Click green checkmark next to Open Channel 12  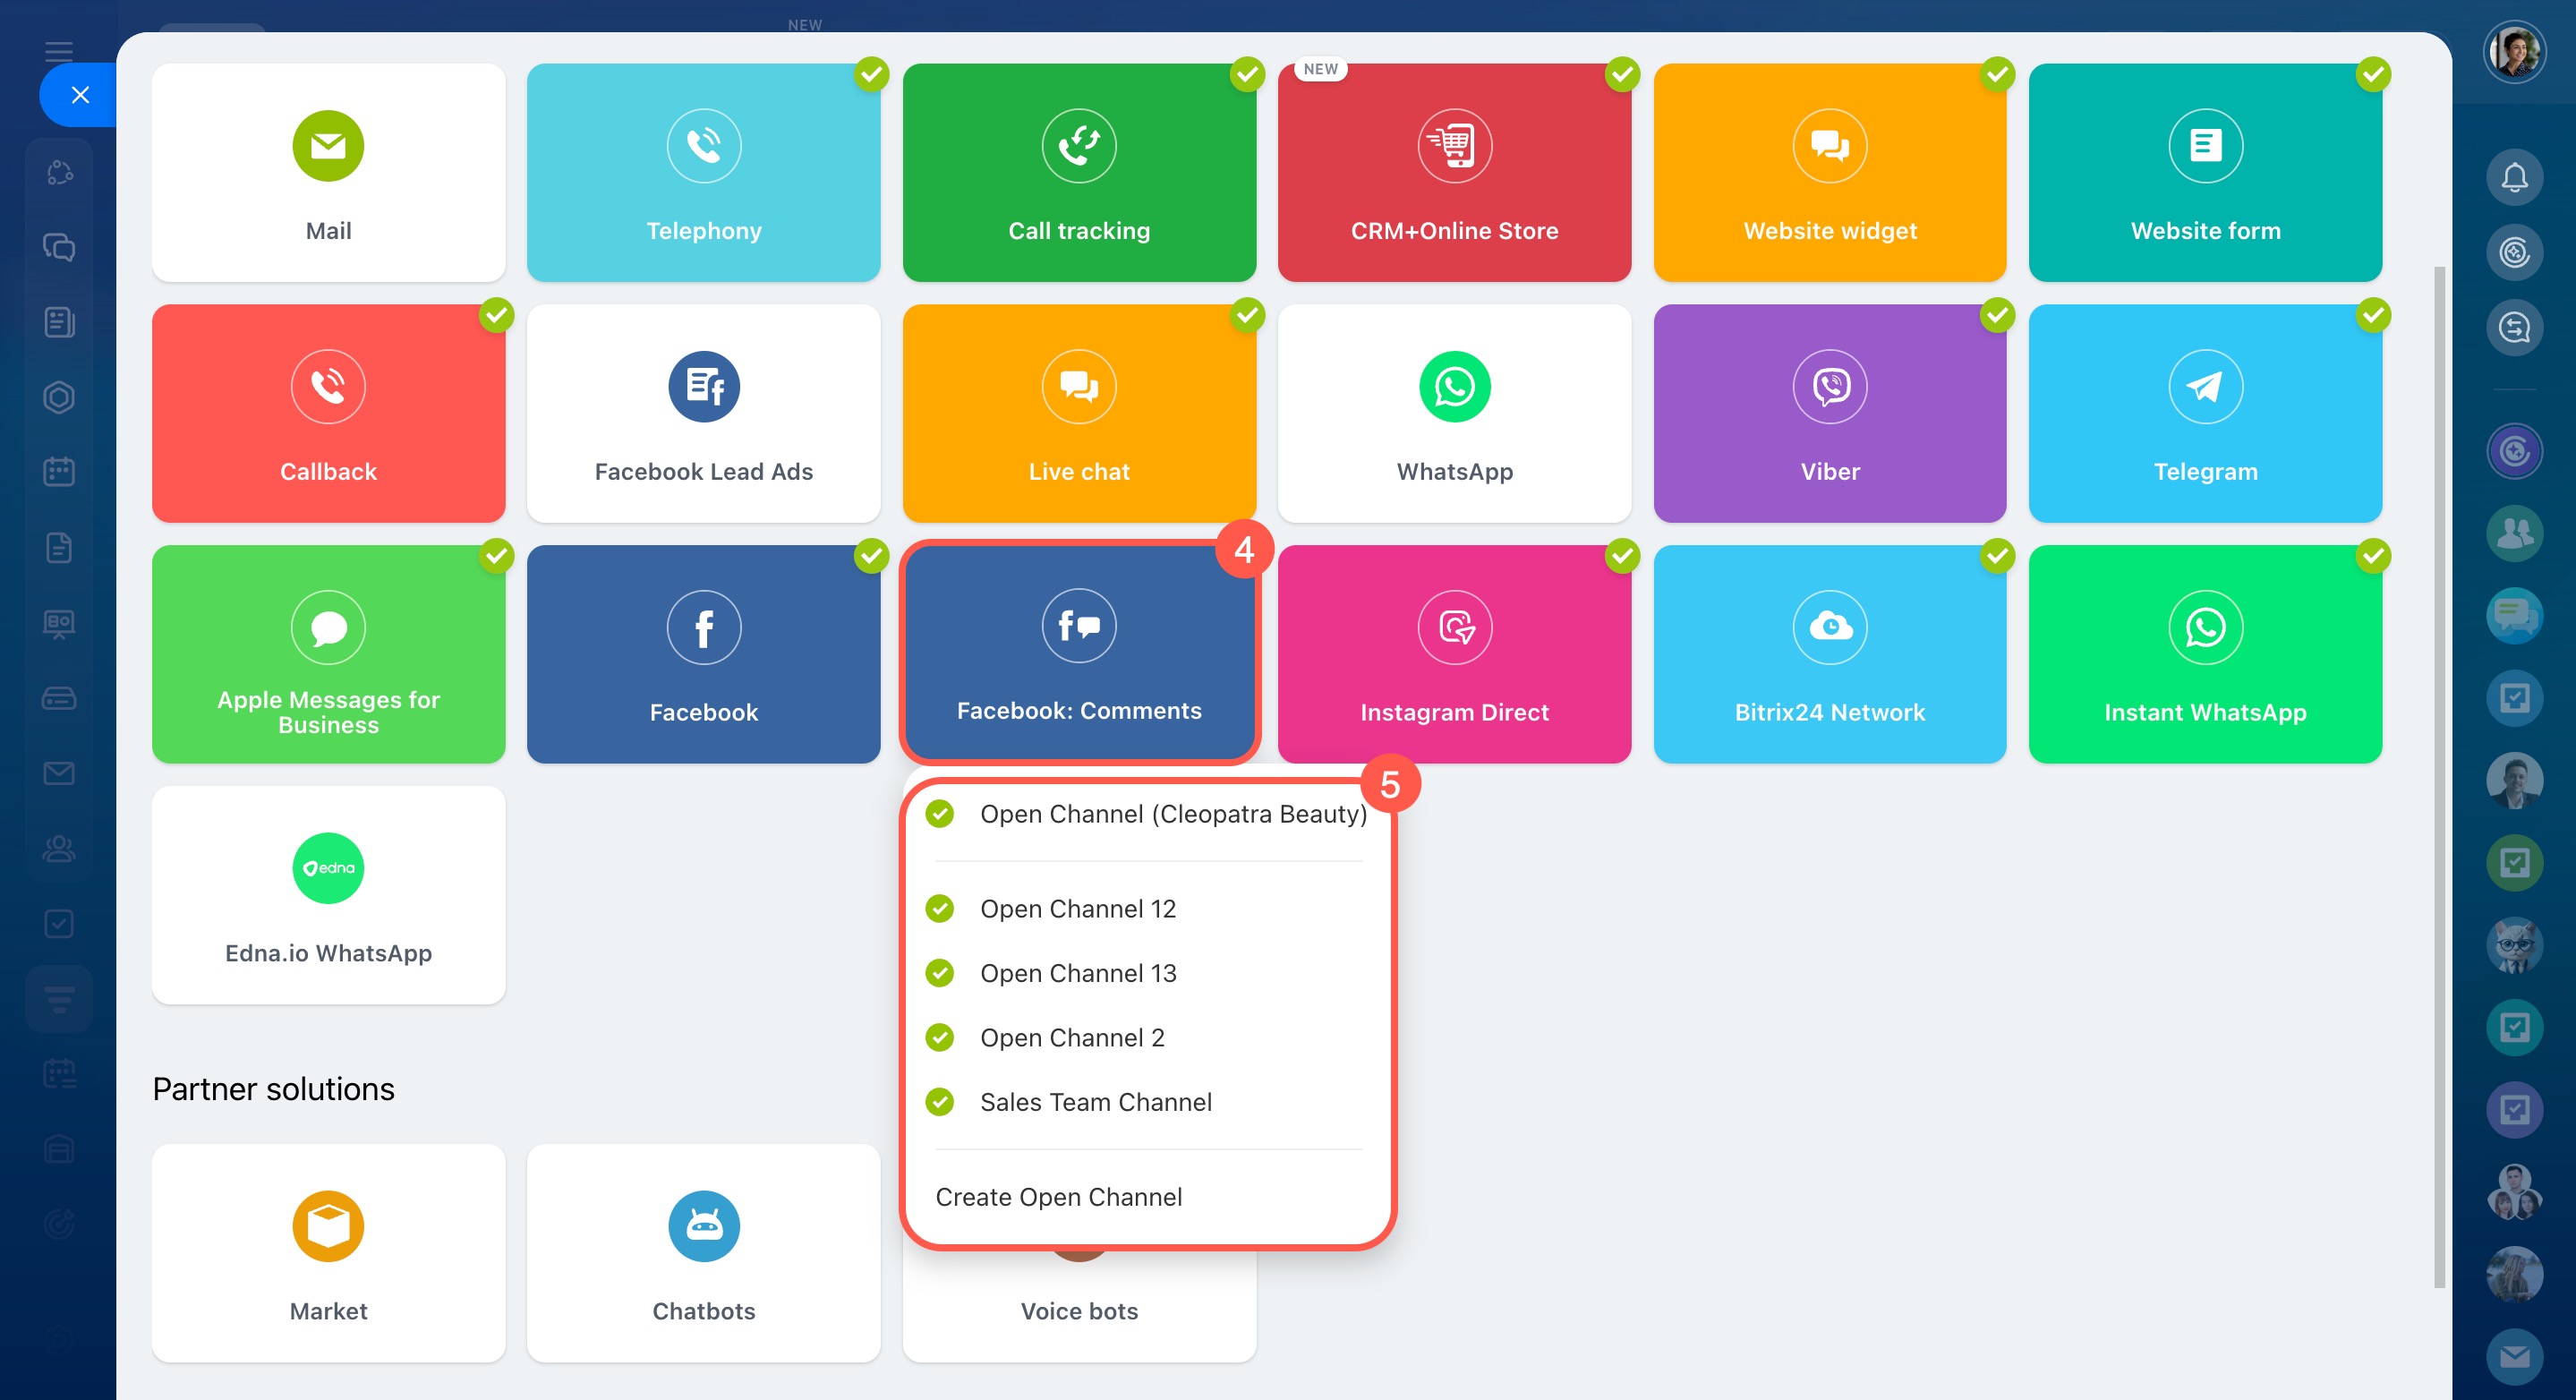939,908
